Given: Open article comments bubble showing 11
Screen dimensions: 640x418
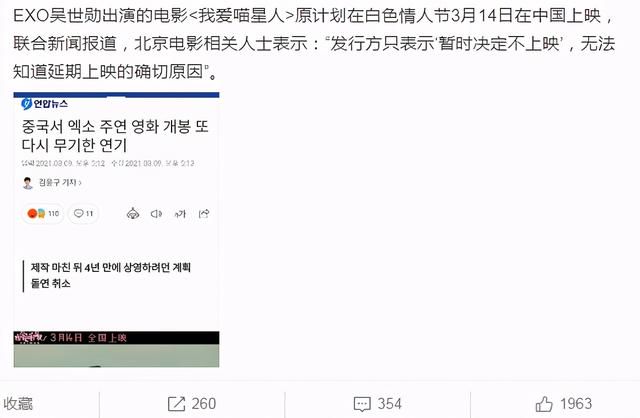Looking at the screenshot, I should coord(83,213).
